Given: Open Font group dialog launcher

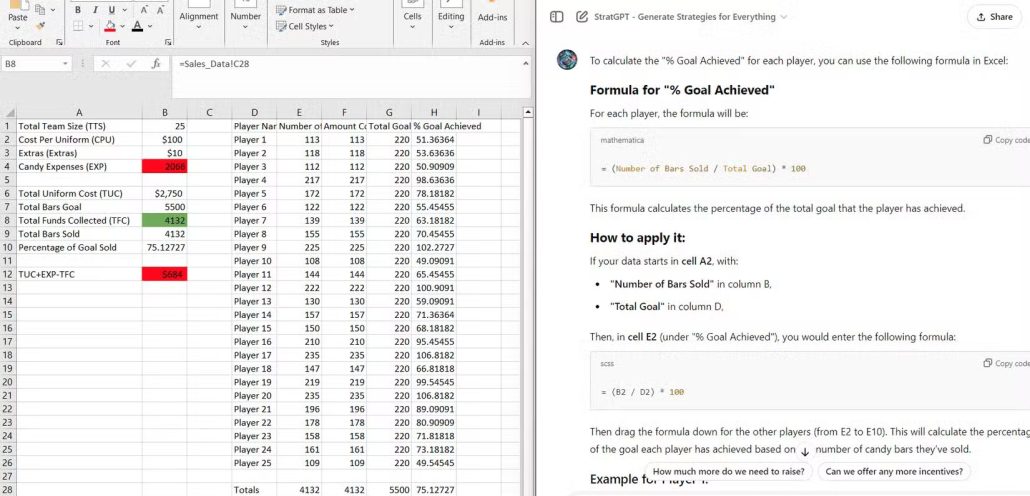Looking at the screenshot, I should 168,42.
